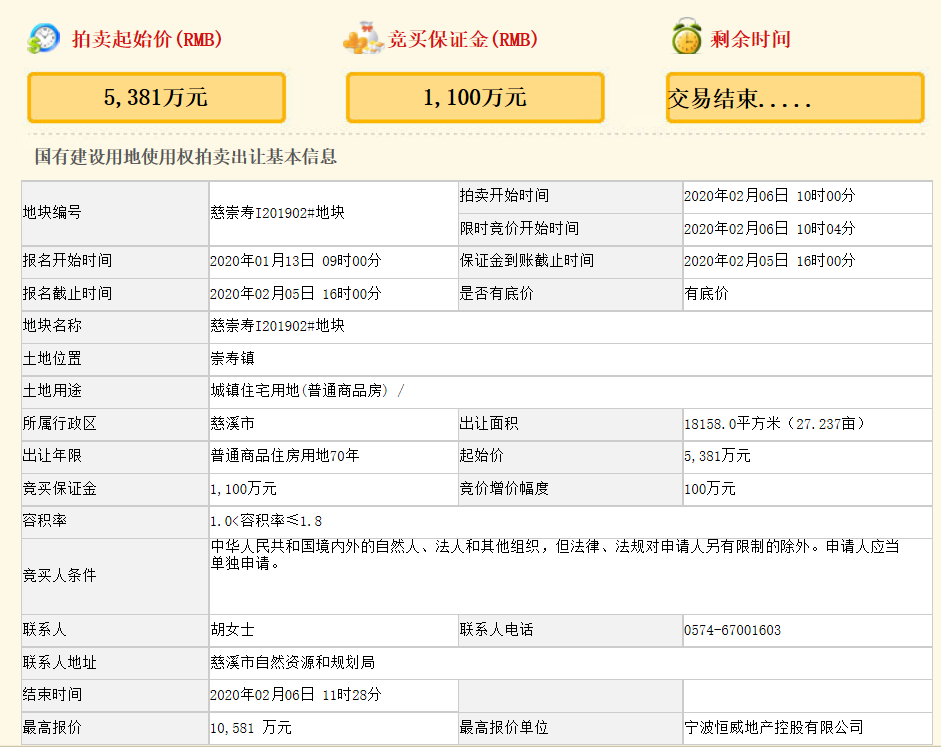Click the 崇寿镇 location value
The height and width of the screenshot is (749, 941).
point(232,358)
